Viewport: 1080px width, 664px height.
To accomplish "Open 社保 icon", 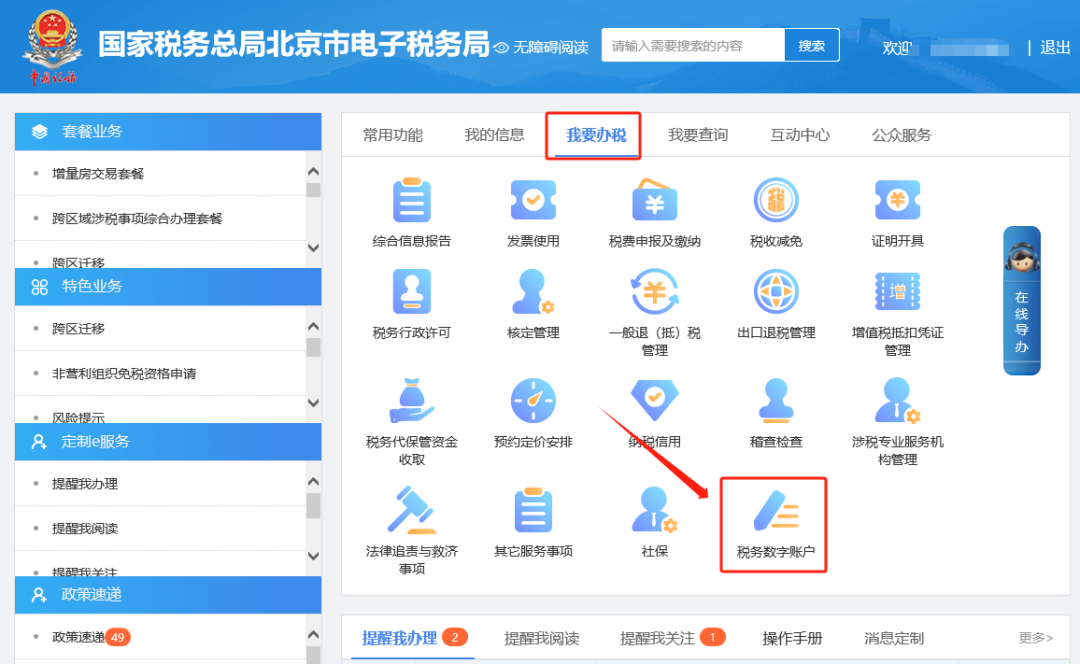I will (654, 510).
